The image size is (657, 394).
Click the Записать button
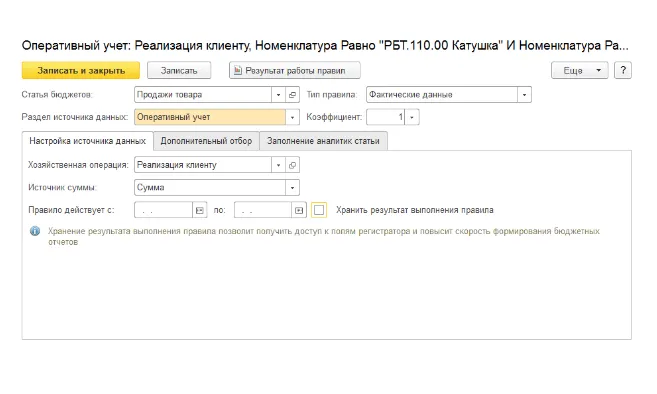click(x=179, y=70)
